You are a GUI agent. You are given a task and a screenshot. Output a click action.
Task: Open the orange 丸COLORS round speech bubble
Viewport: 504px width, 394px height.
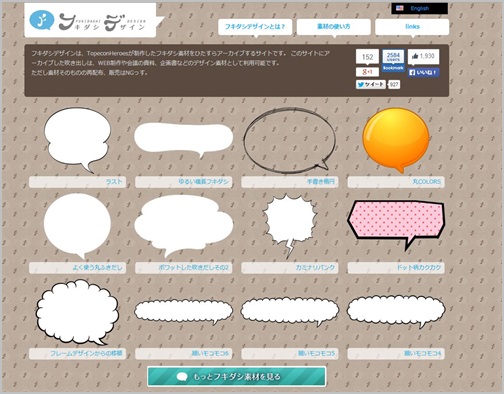click(396, 140)
